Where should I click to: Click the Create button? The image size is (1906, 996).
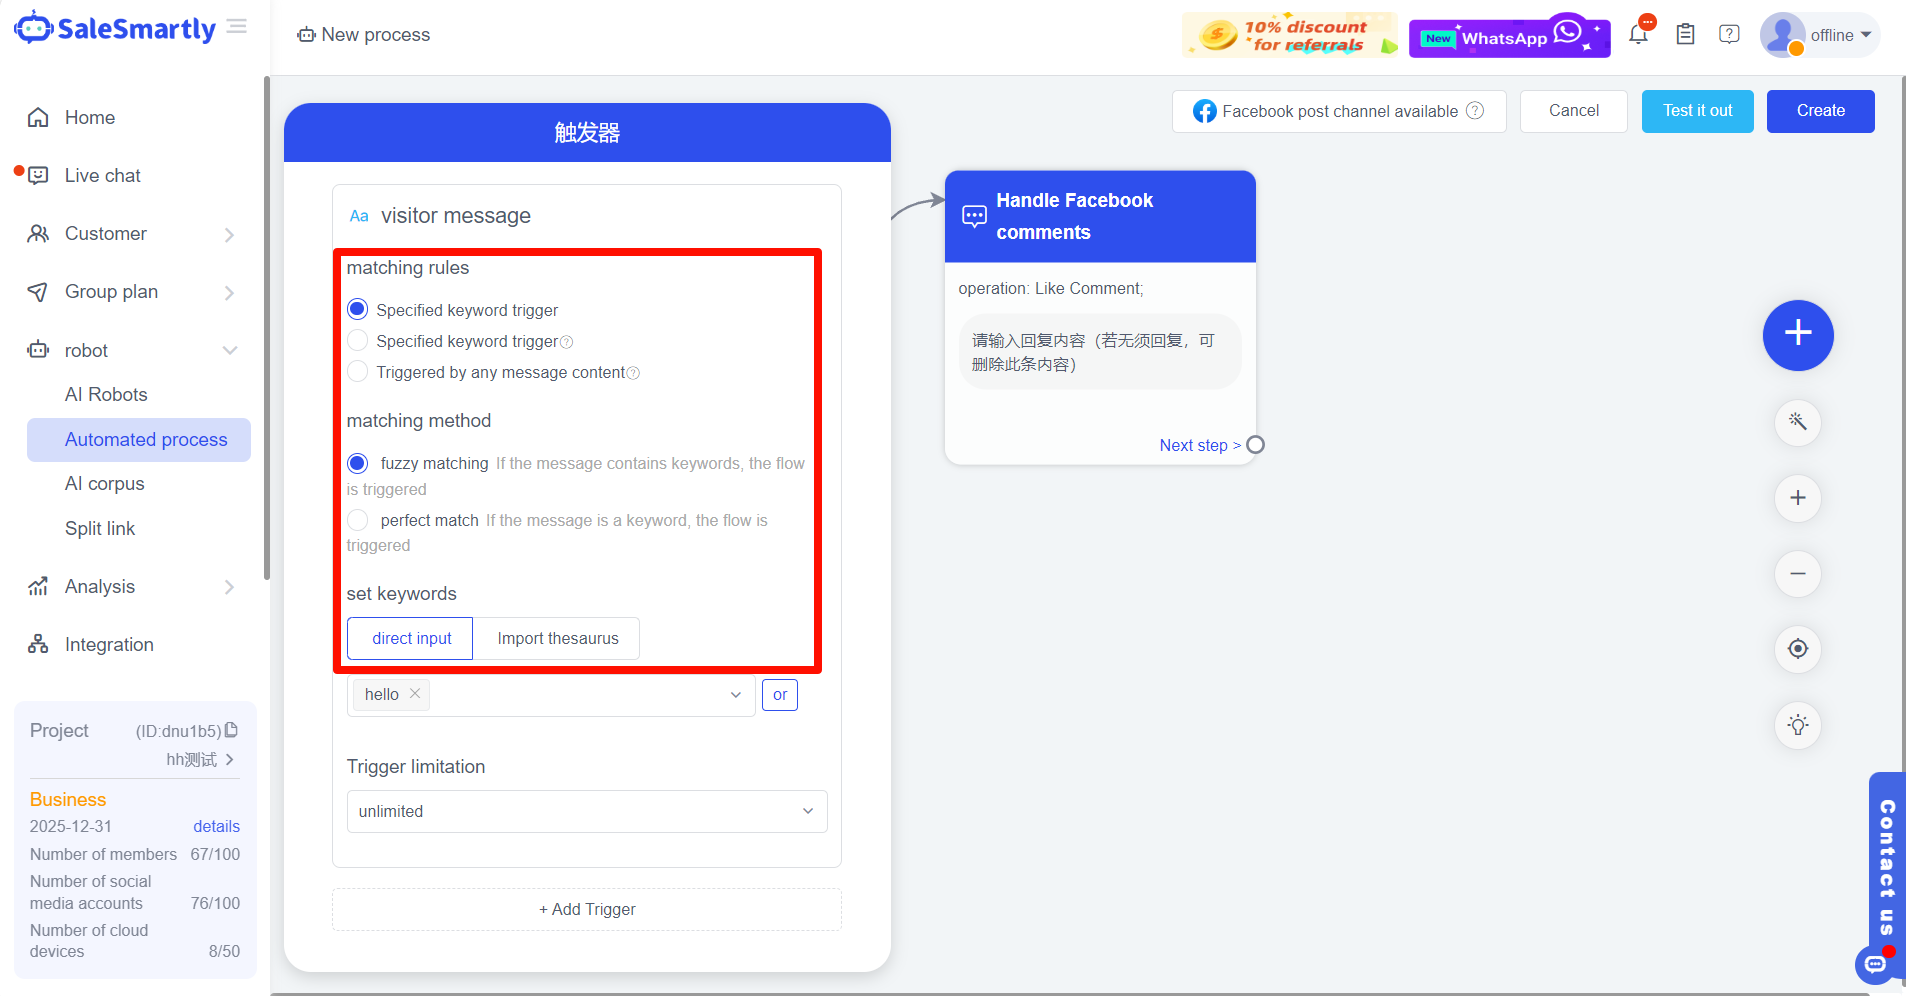coord(1821,111)
